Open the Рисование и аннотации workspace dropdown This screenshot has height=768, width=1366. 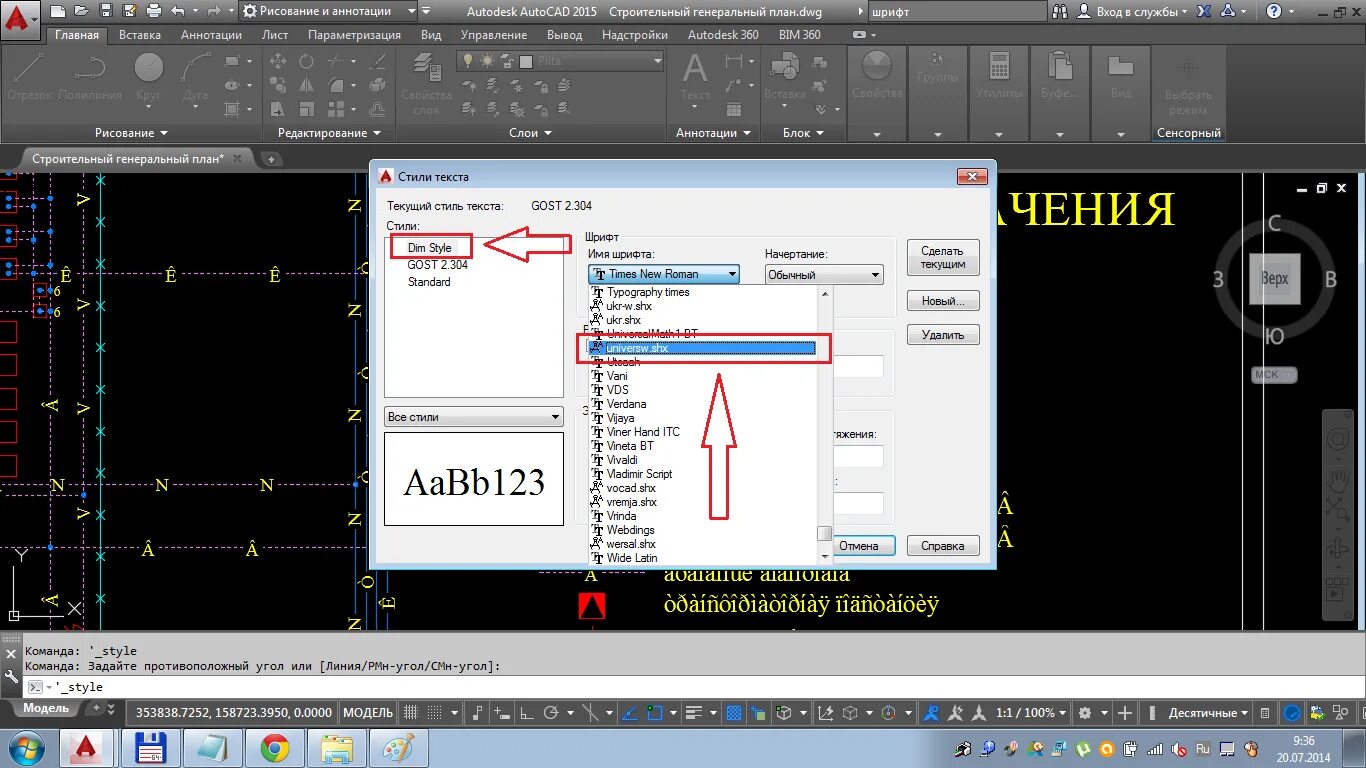click(328, 11)
